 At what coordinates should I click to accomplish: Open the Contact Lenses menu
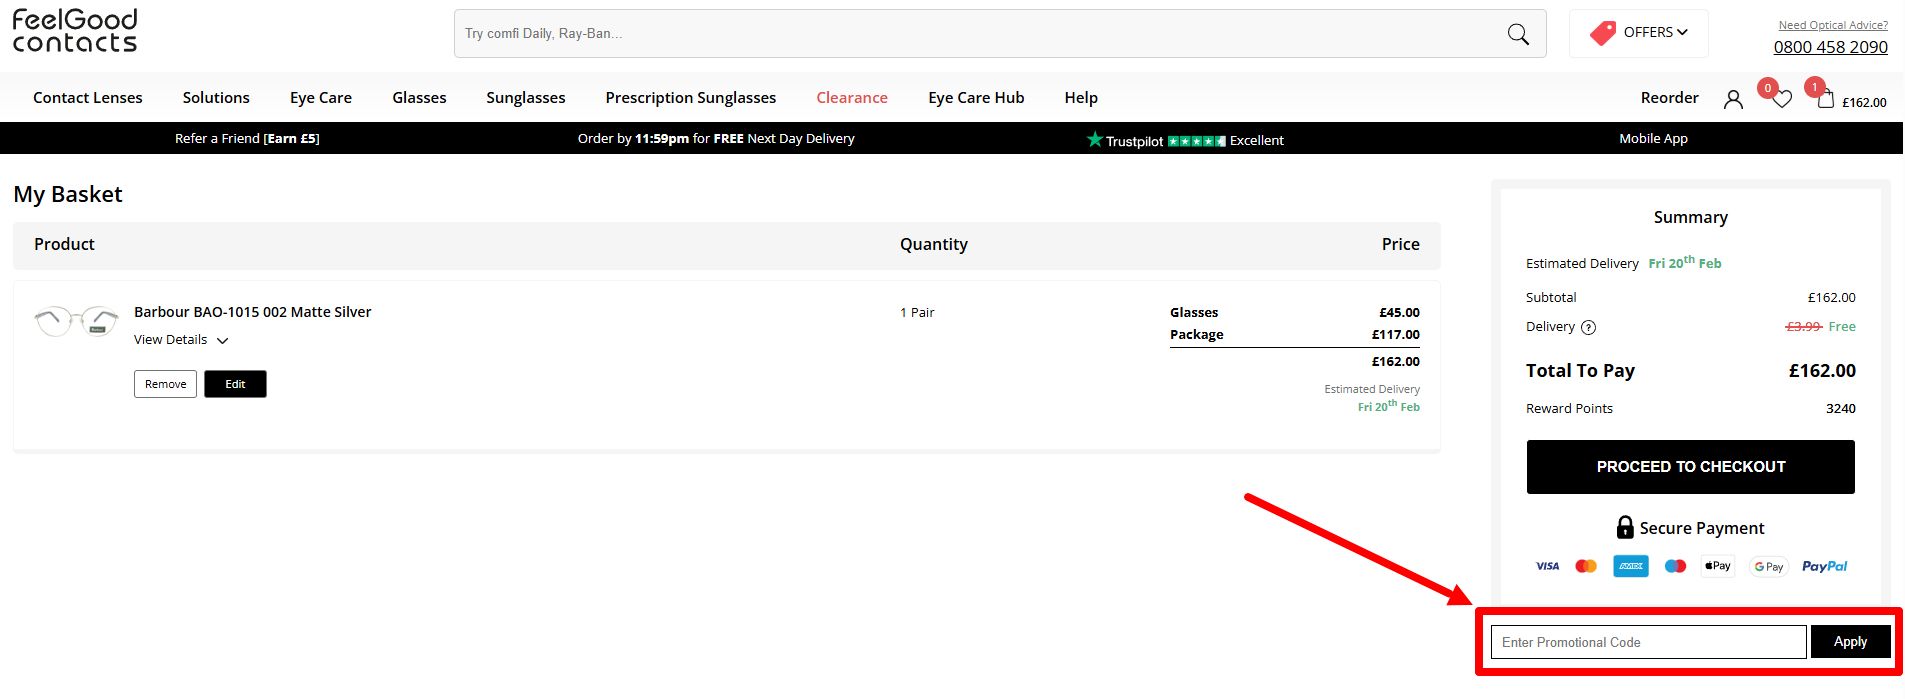pos(88,98)
